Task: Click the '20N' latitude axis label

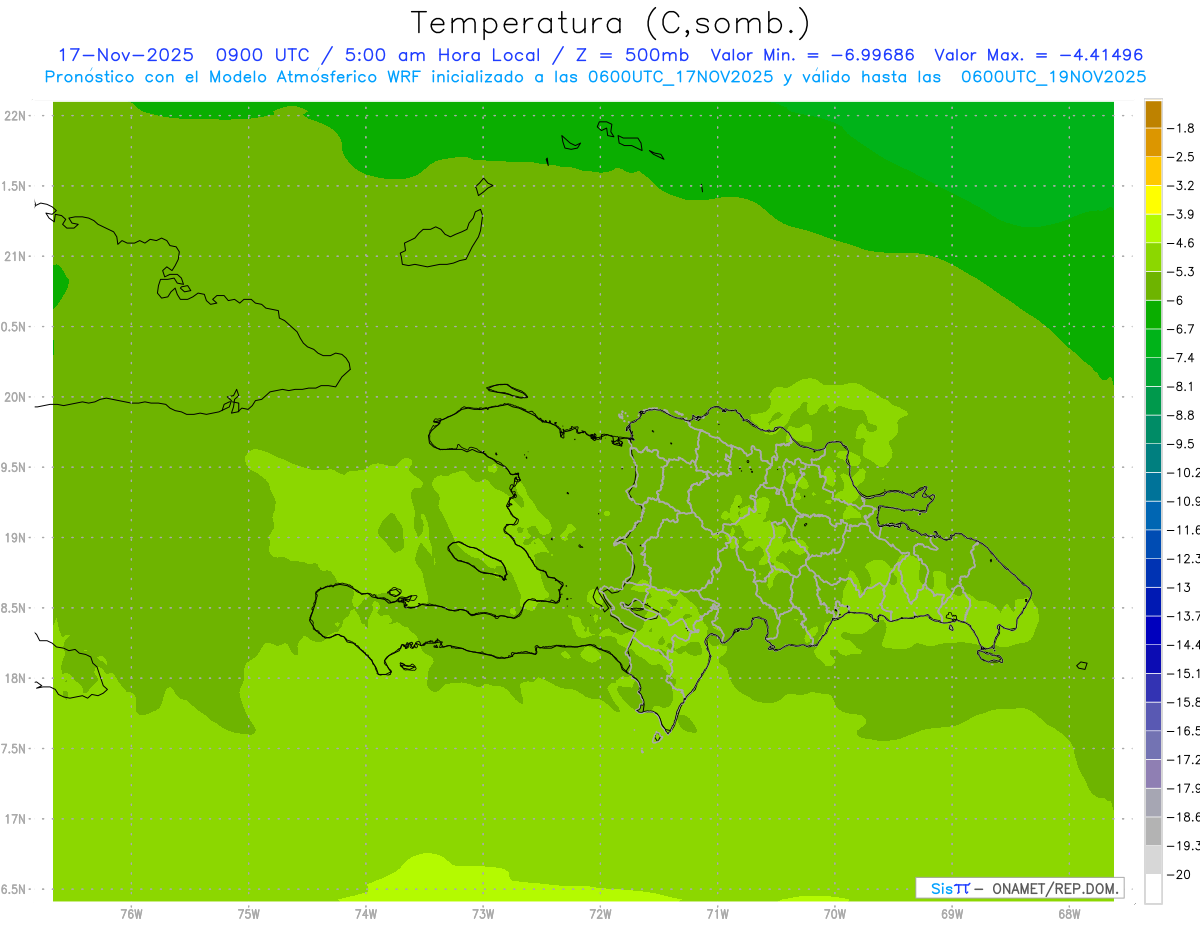Action: pyautogui.click(x=14, y=397)
